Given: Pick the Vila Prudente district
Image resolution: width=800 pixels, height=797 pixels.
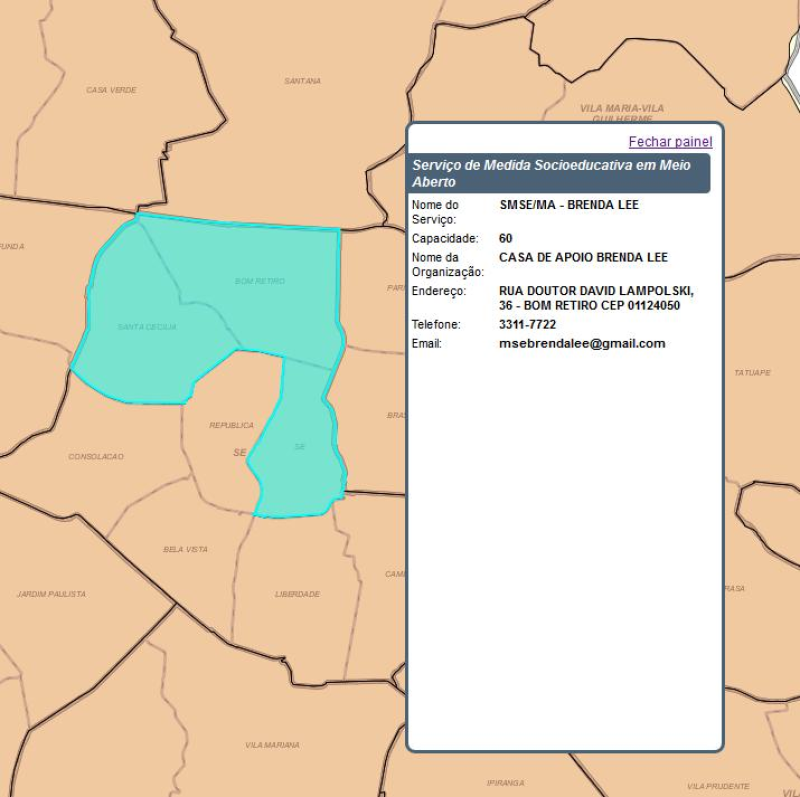Looking at the screenshot, I should [x=718, y=786].
